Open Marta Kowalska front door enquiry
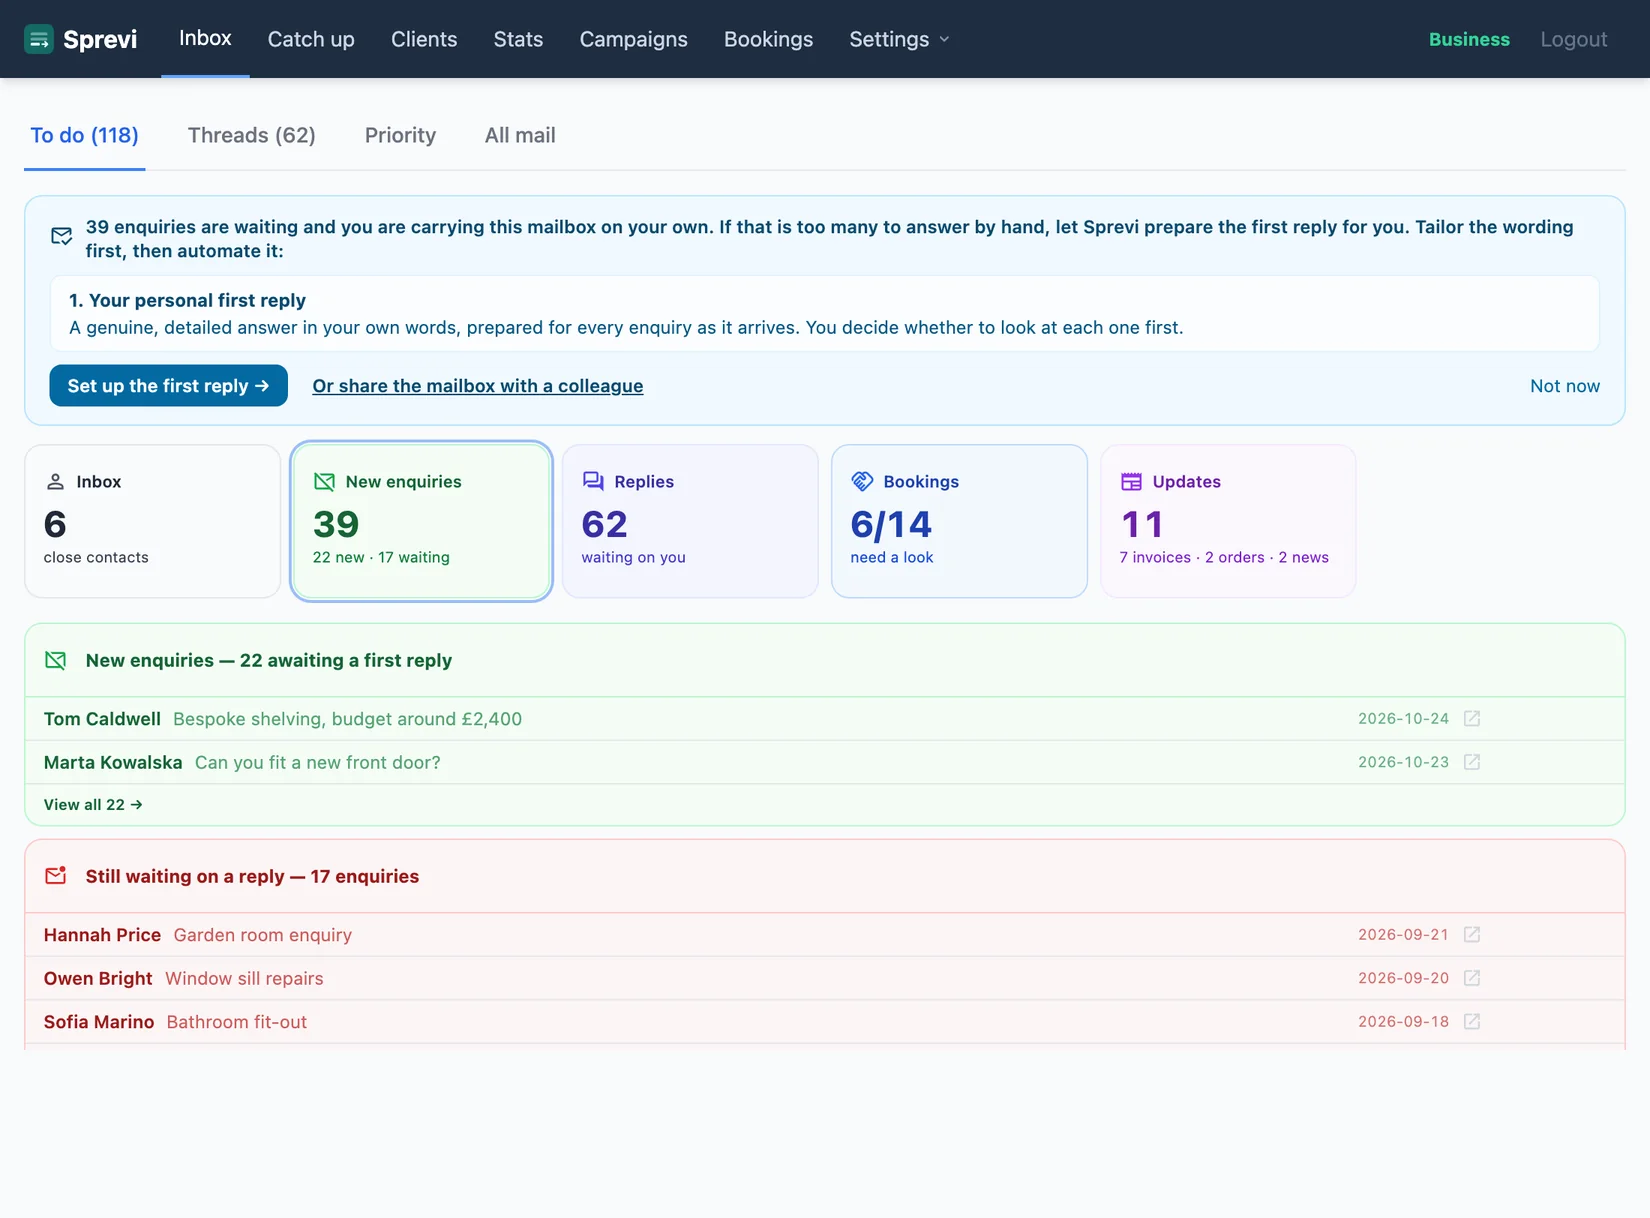 (x=825, y=762)
